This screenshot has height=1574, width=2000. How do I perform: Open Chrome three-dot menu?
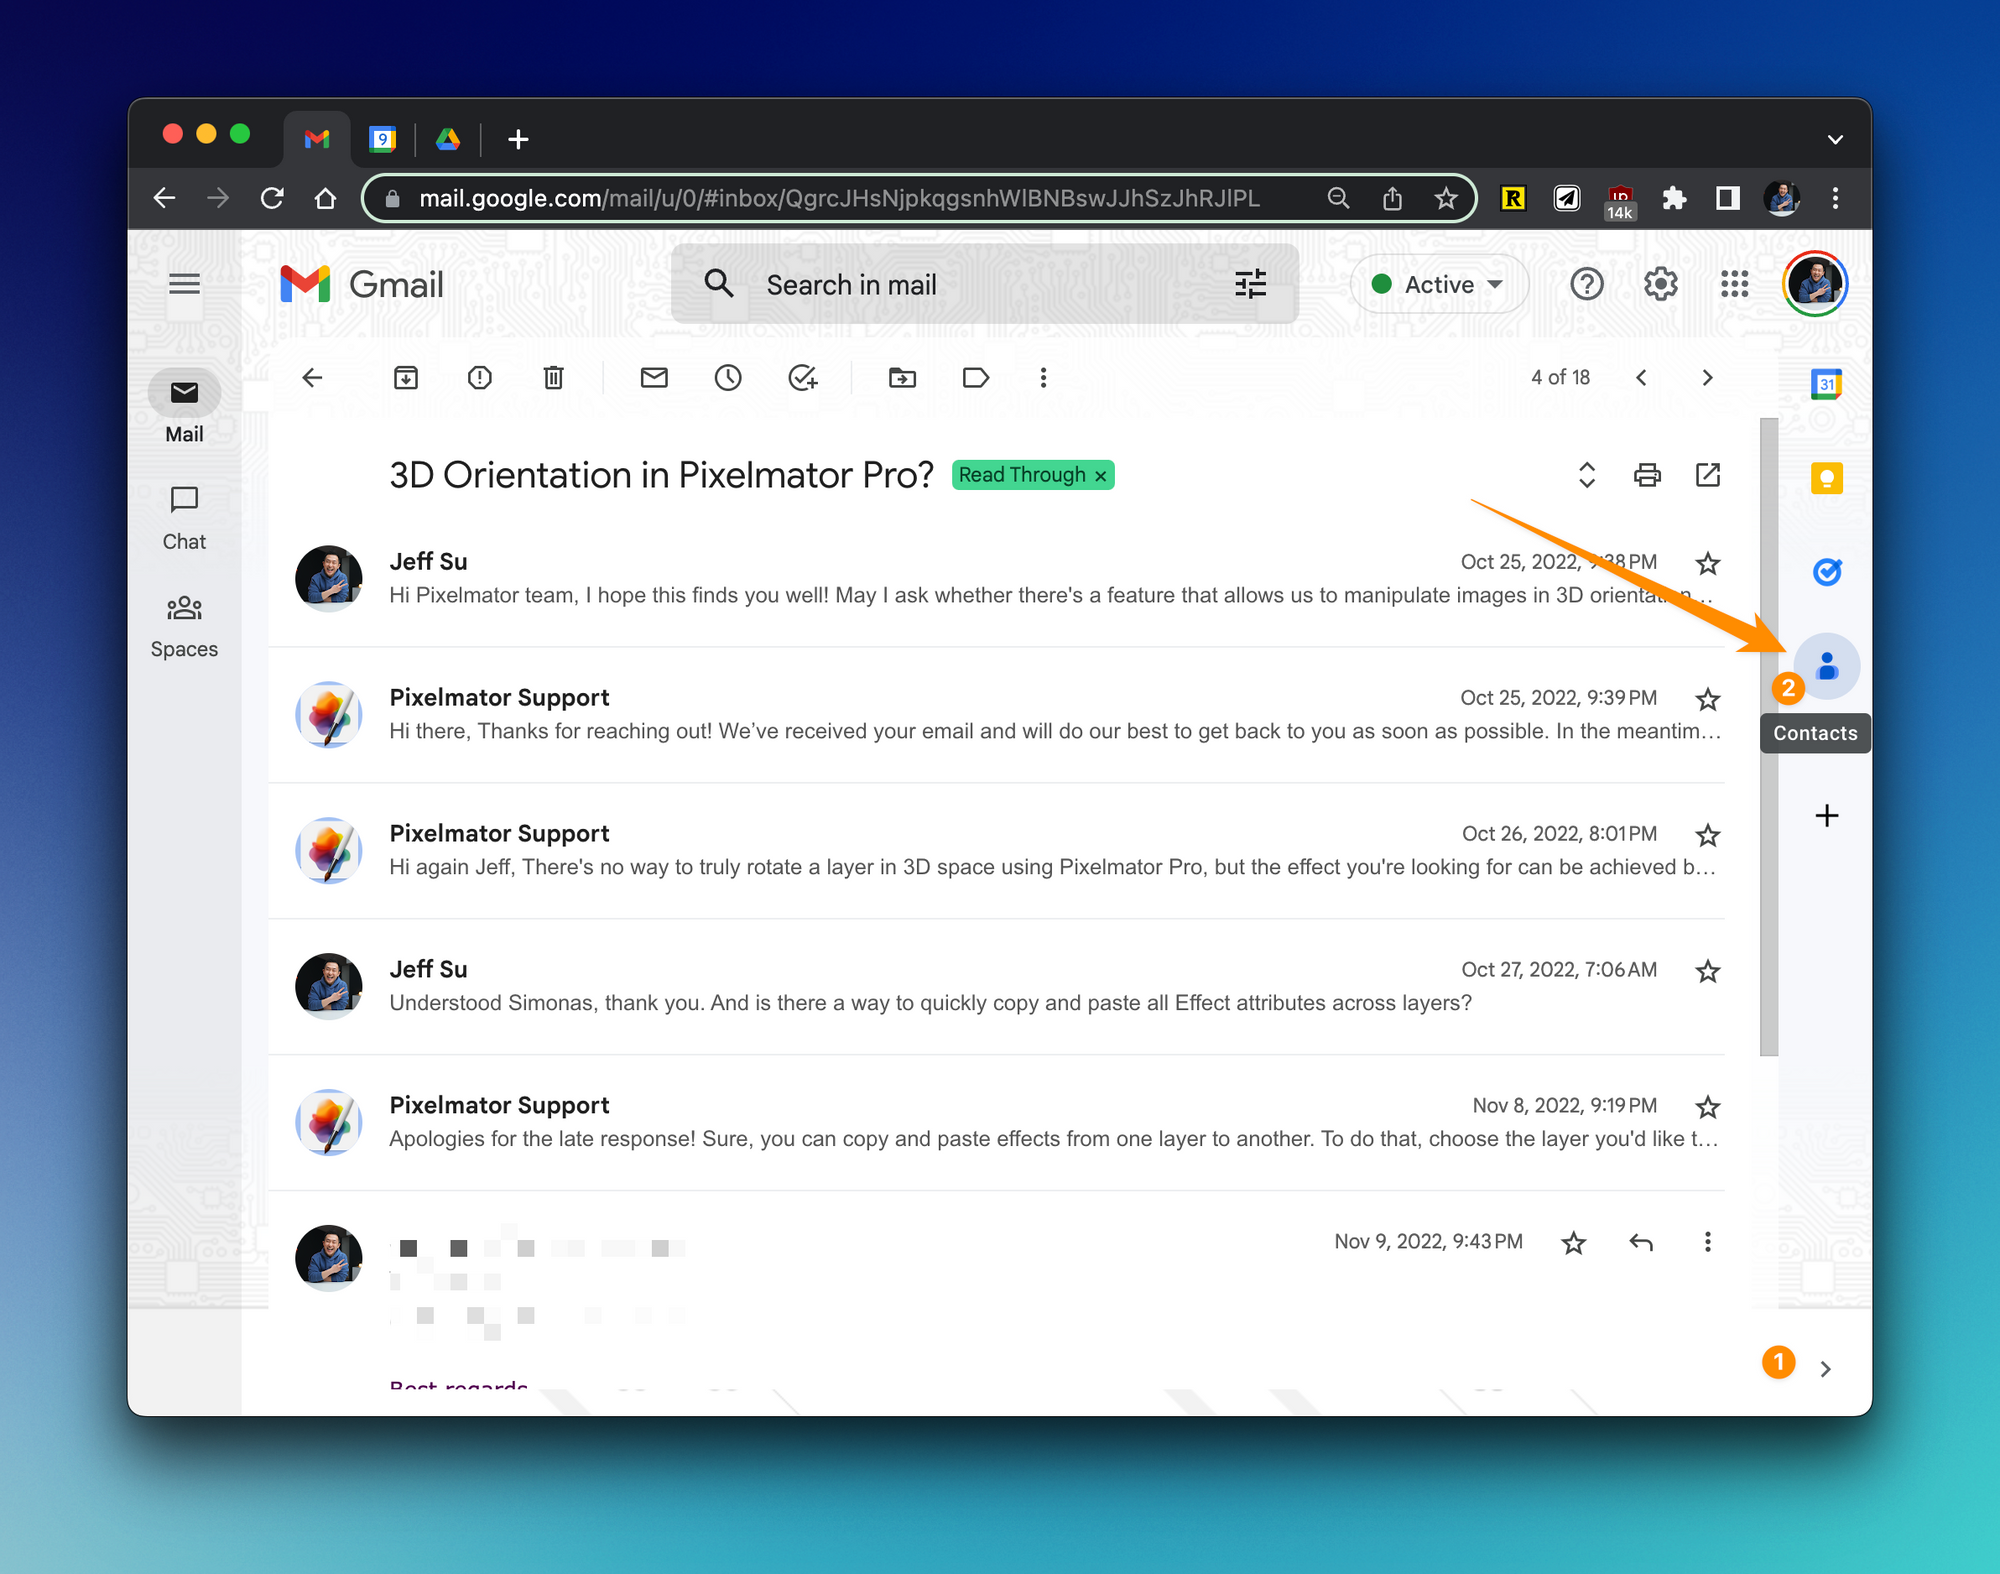(x=1835, y=198)
